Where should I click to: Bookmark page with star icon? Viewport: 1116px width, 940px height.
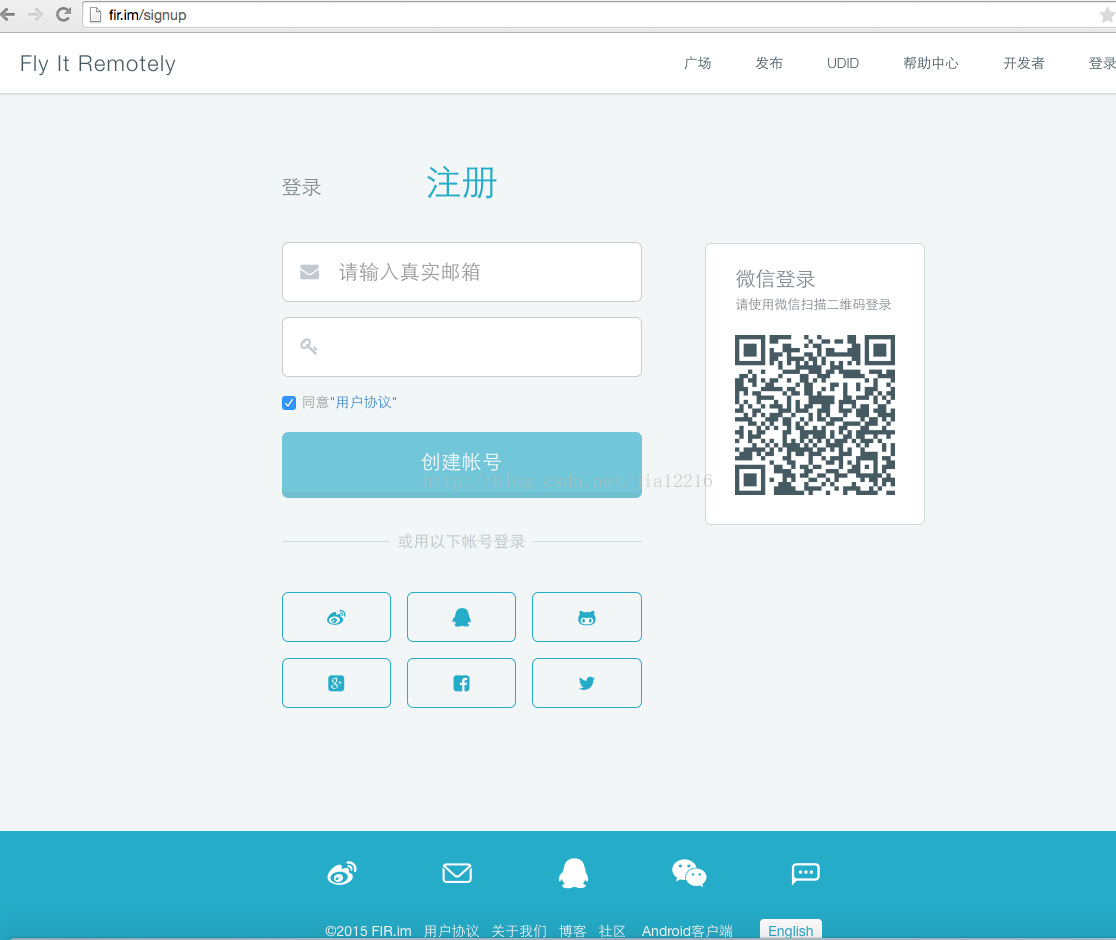tap(1107, 15)
